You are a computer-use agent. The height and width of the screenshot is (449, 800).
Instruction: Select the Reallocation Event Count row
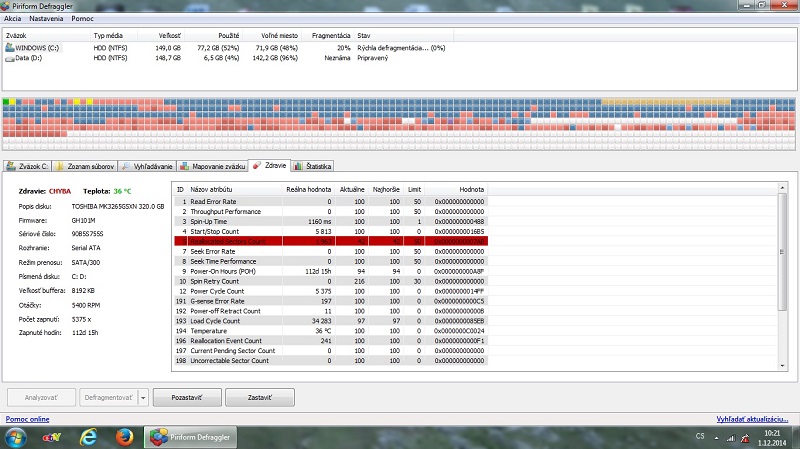[x=331, y=341]
